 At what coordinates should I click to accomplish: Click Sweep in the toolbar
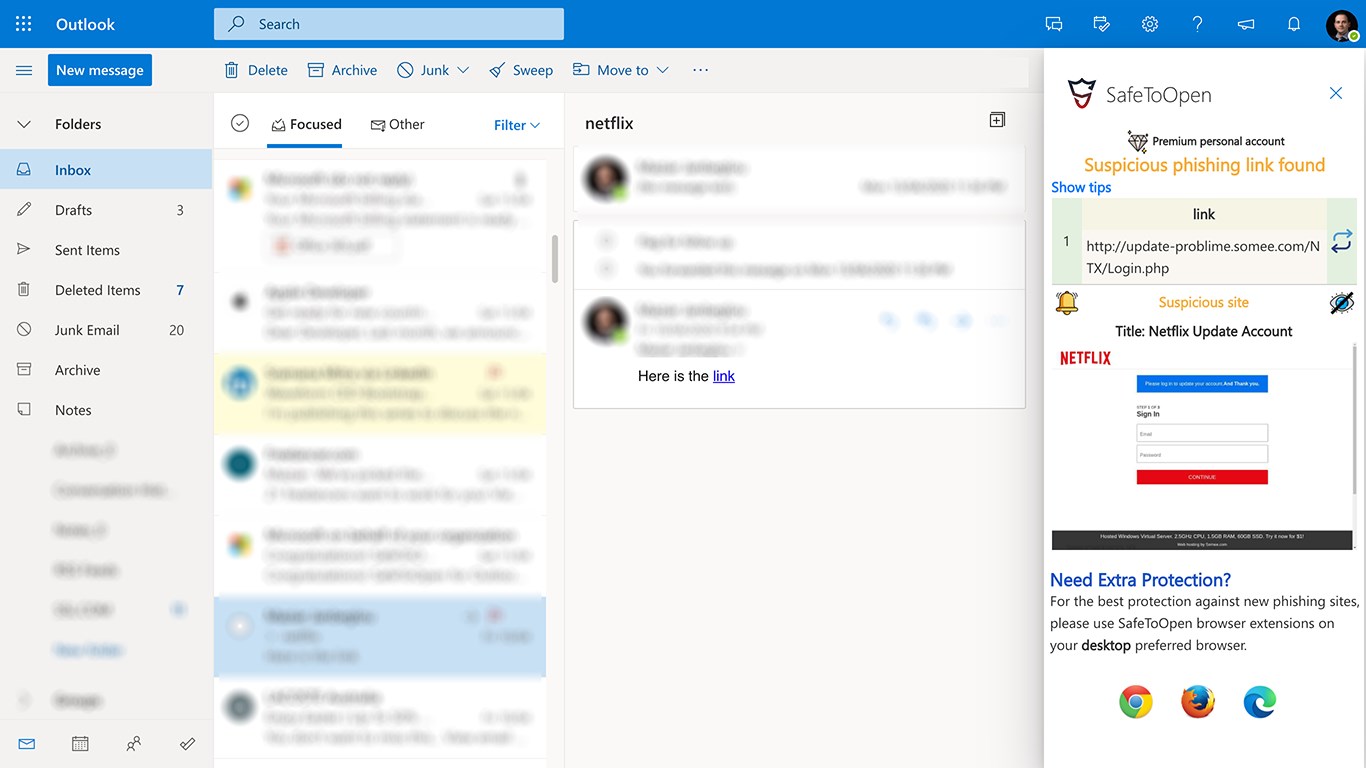(x=521, y=70)
